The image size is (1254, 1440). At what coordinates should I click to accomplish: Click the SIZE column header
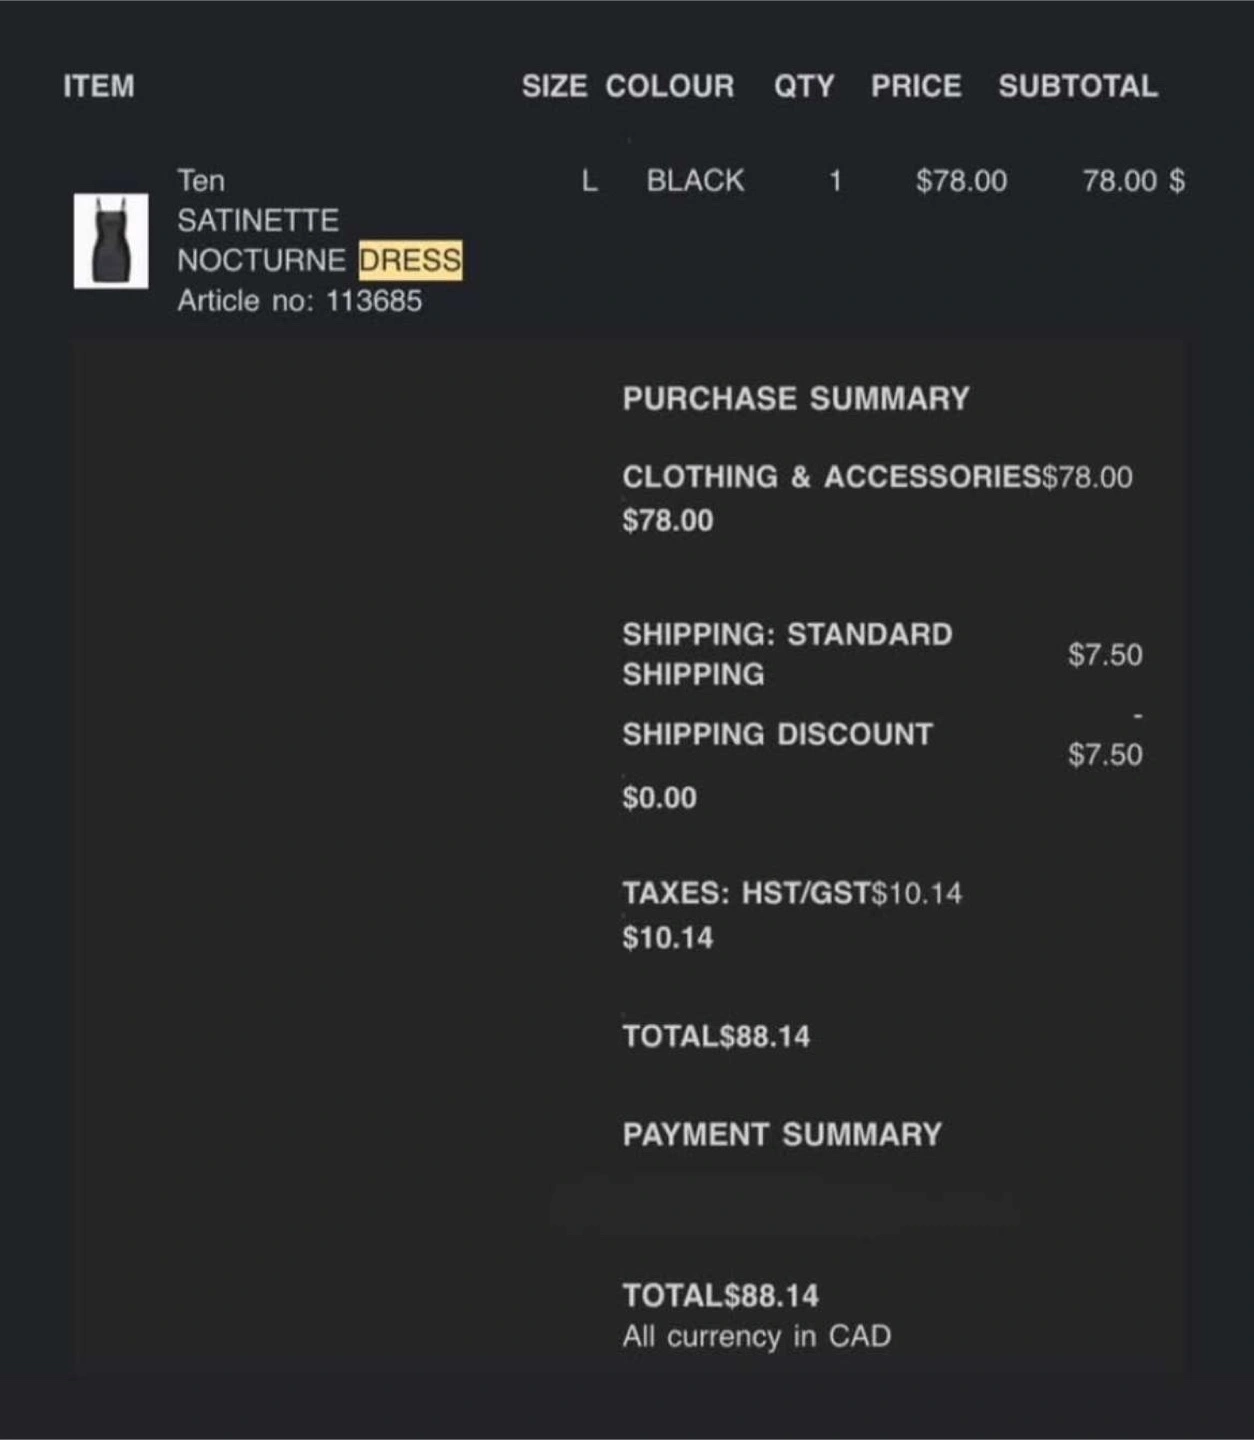(554, 86)
